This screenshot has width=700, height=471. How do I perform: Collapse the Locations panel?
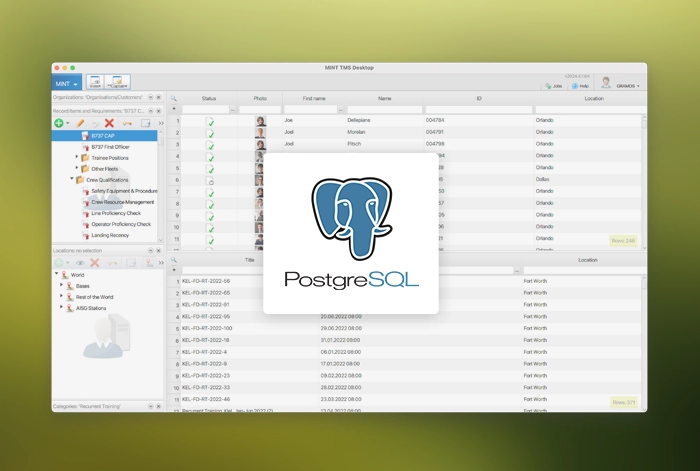(150, 250)
